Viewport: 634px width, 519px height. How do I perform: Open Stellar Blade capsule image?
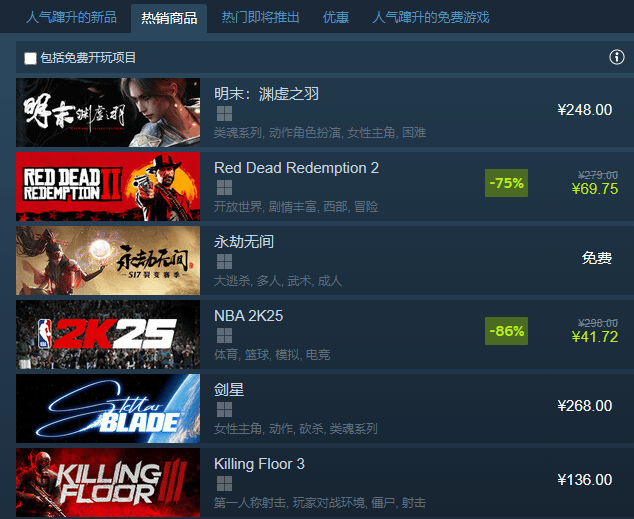pos(108,408)
